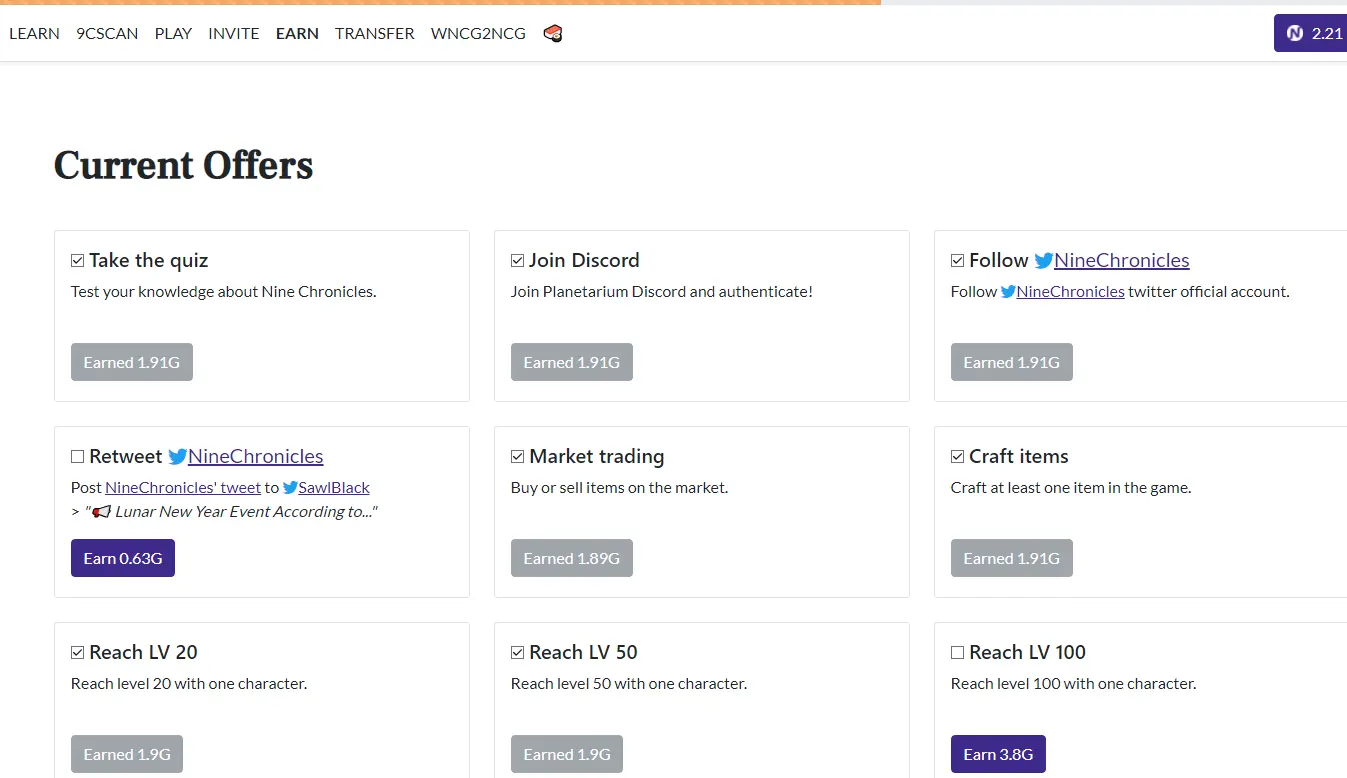The width and height of the screenshot is (1347, 778).
Task: Click the N coin icon in balance button
Action: coord(1295,33)
